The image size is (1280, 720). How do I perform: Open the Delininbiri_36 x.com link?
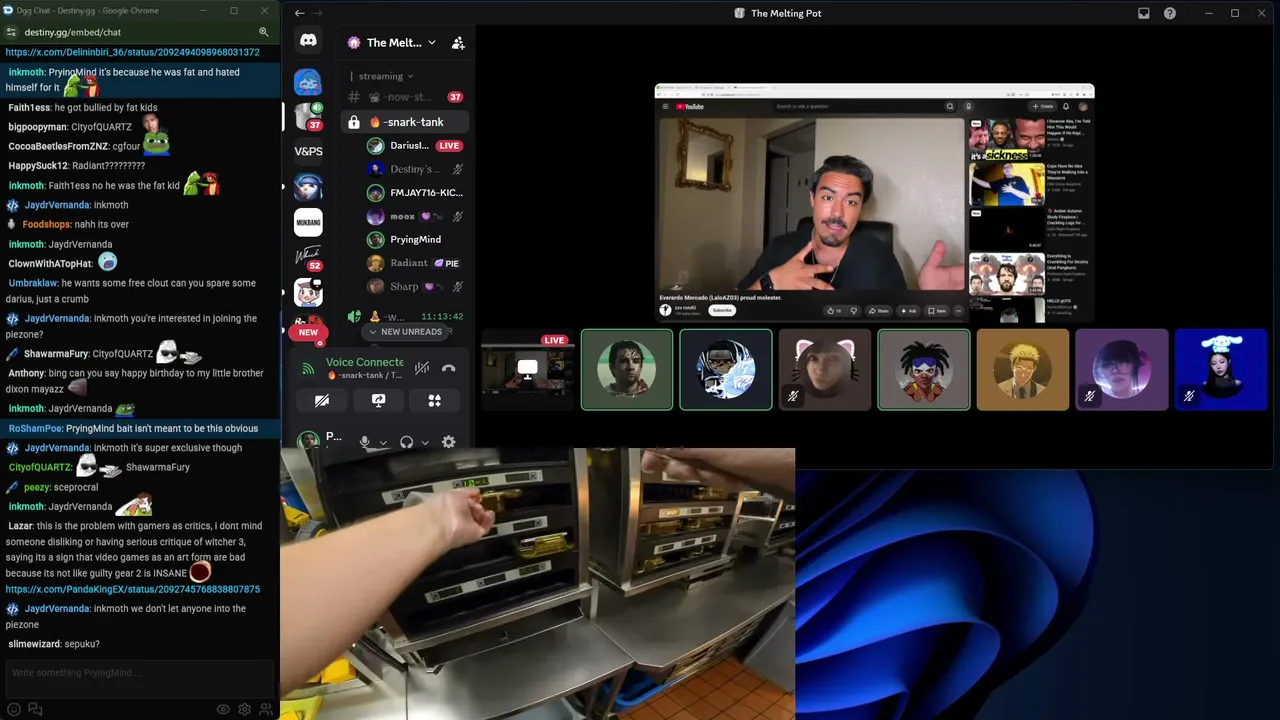click(x=133, y=52)
